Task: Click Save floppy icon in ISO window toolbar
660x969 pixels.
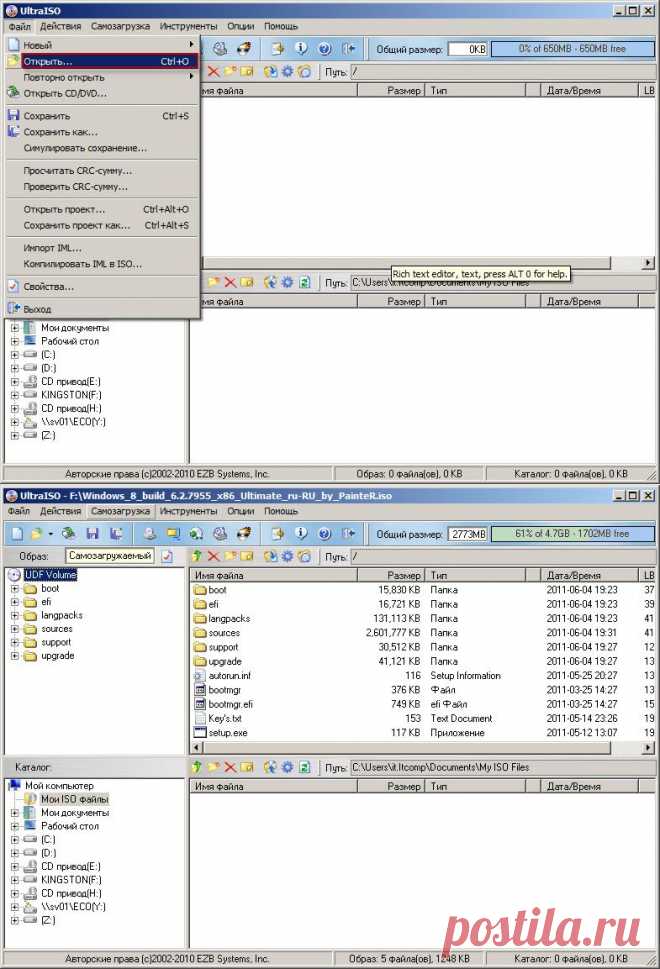Action: (93, 533)
